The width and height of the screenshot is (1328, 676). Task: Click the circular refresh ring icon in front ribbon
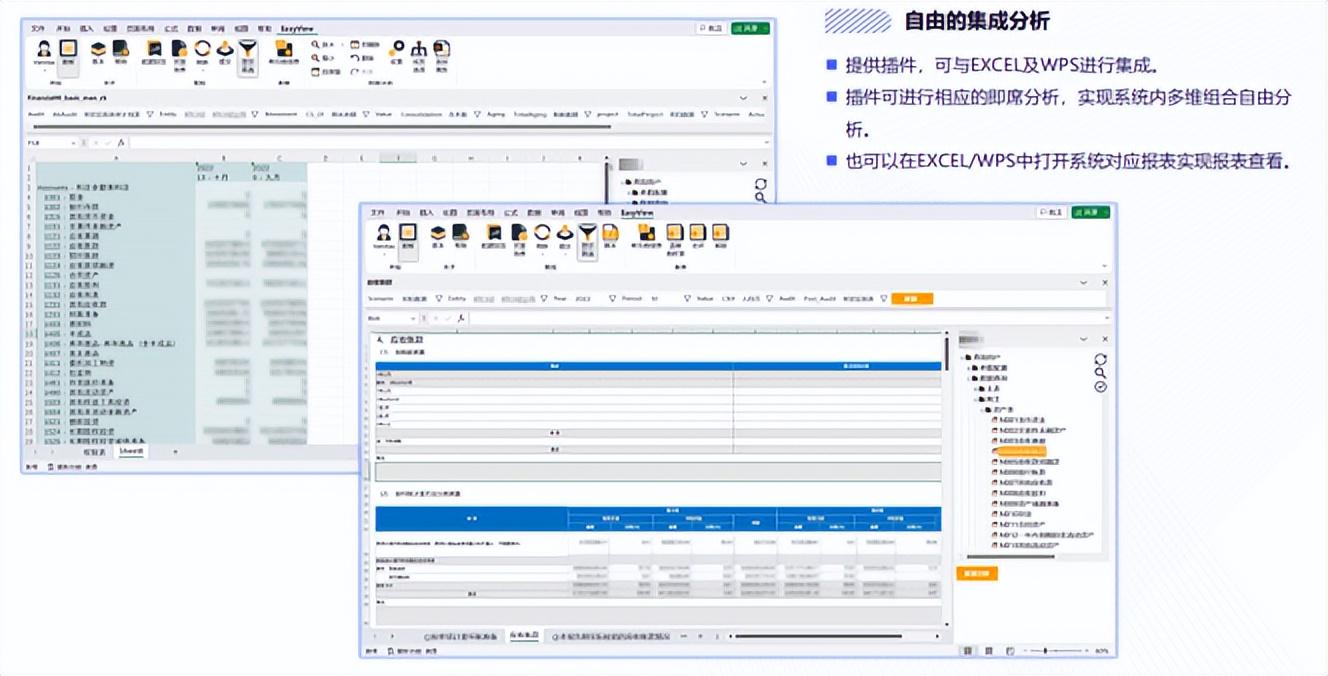click(x=541, y=234)
